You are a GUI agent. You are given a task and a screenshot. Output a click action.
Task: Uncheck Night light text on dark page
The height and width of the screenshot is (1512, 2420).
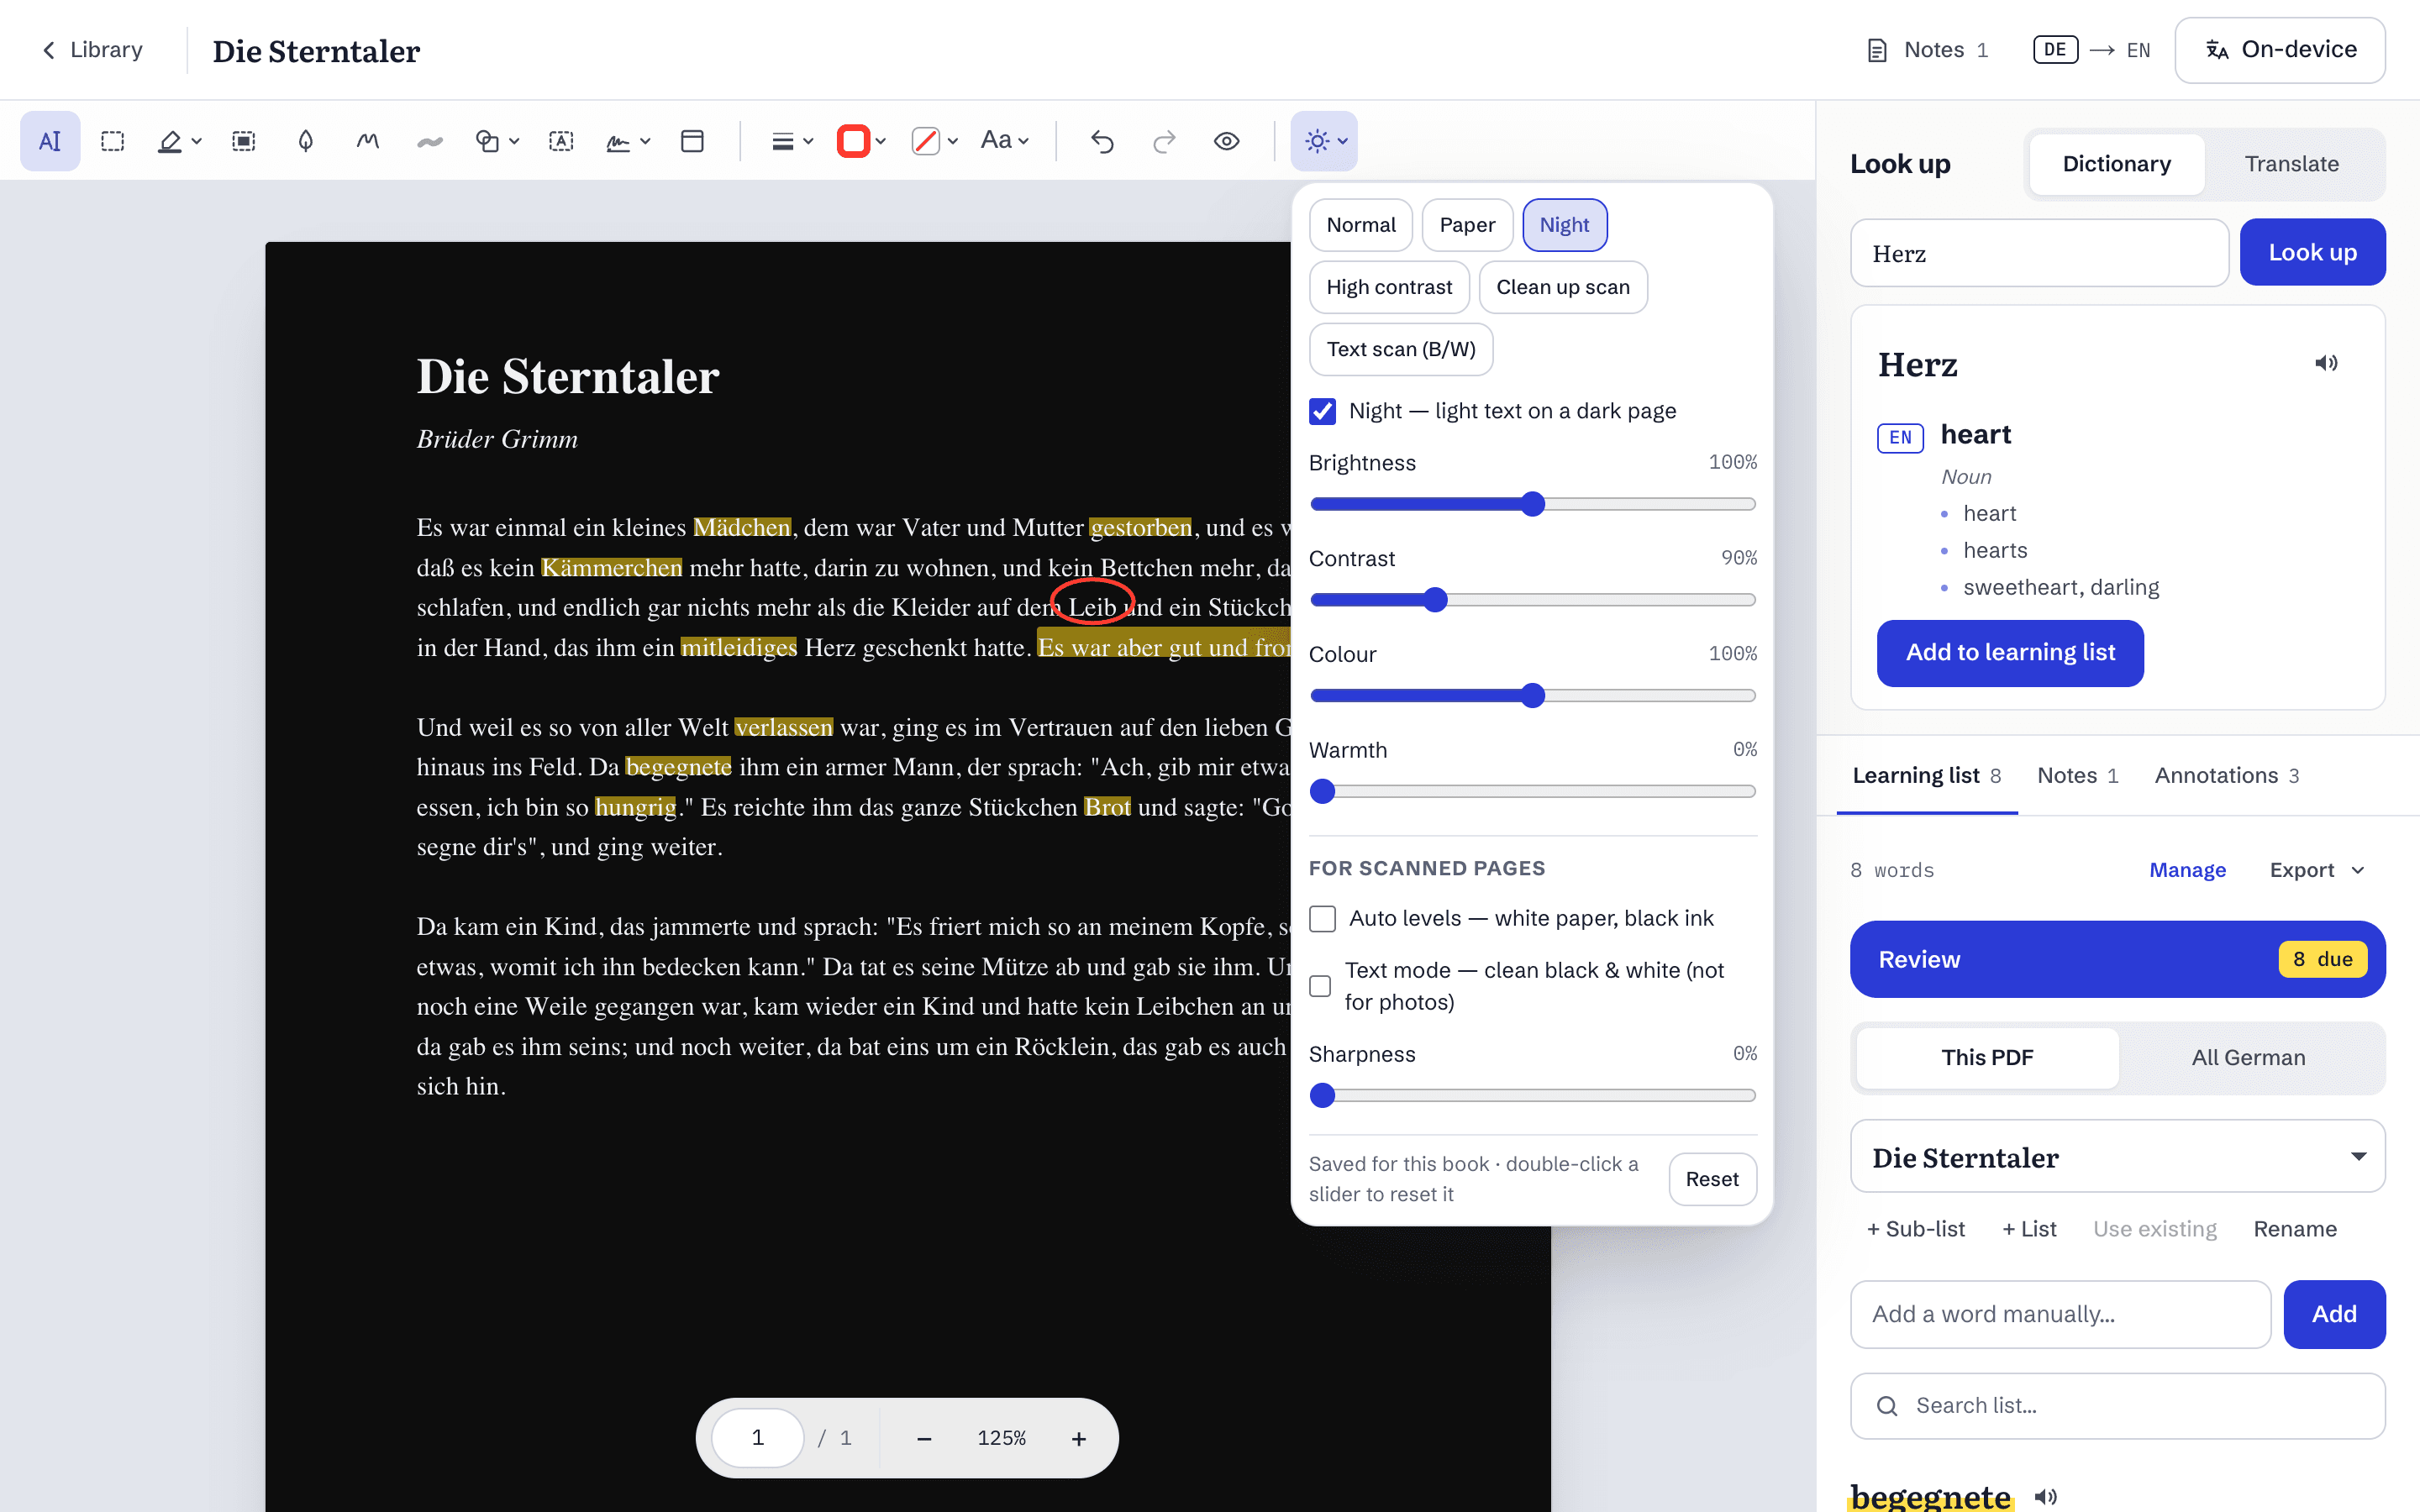1322,411
